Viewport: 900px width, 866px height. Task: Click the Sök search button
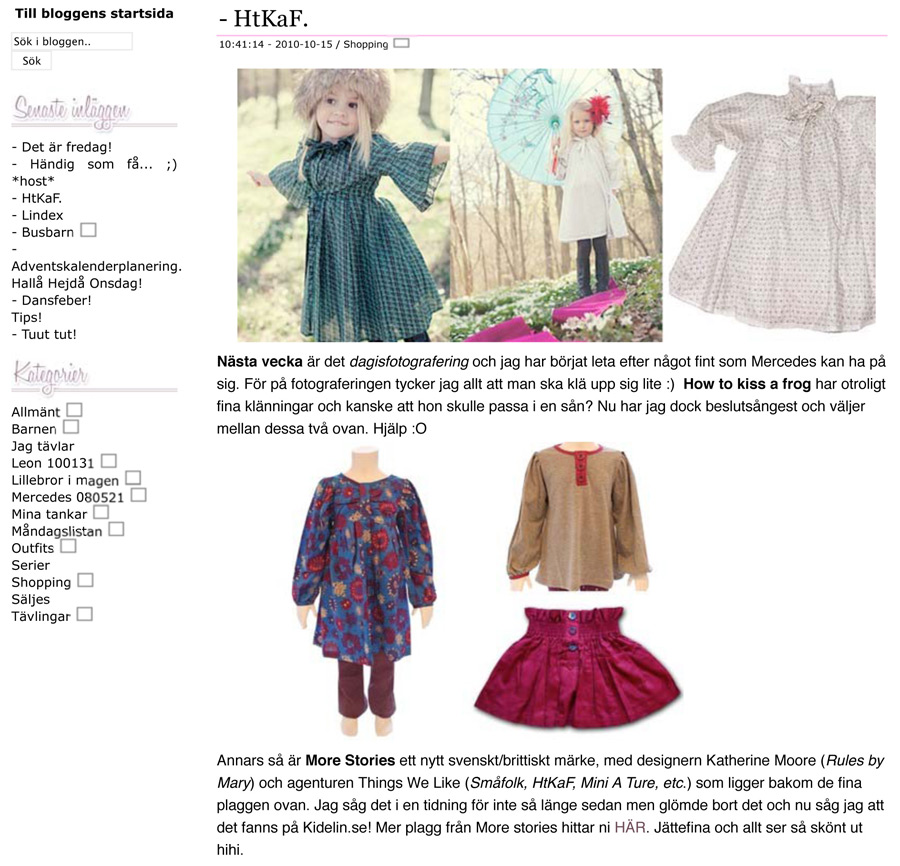click(32, 61)
